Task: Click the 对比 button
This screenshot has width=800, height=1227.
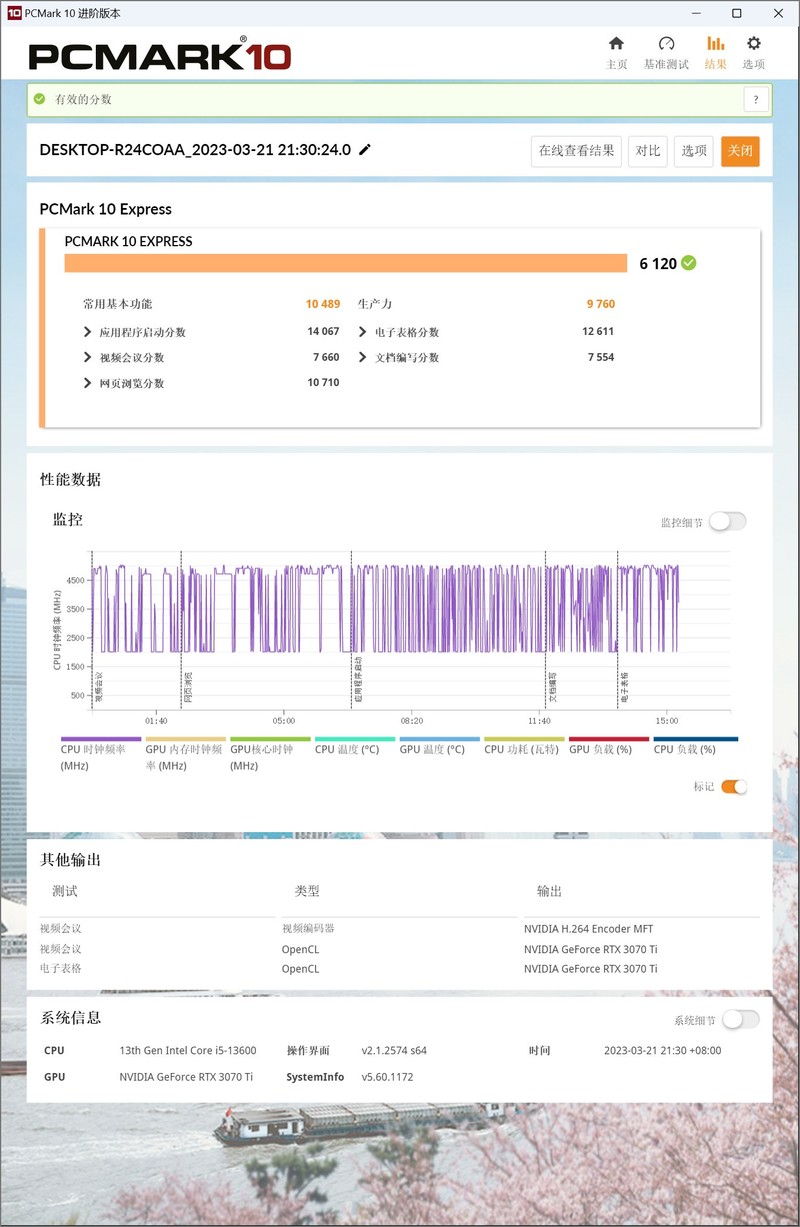Action: [647, 151]
